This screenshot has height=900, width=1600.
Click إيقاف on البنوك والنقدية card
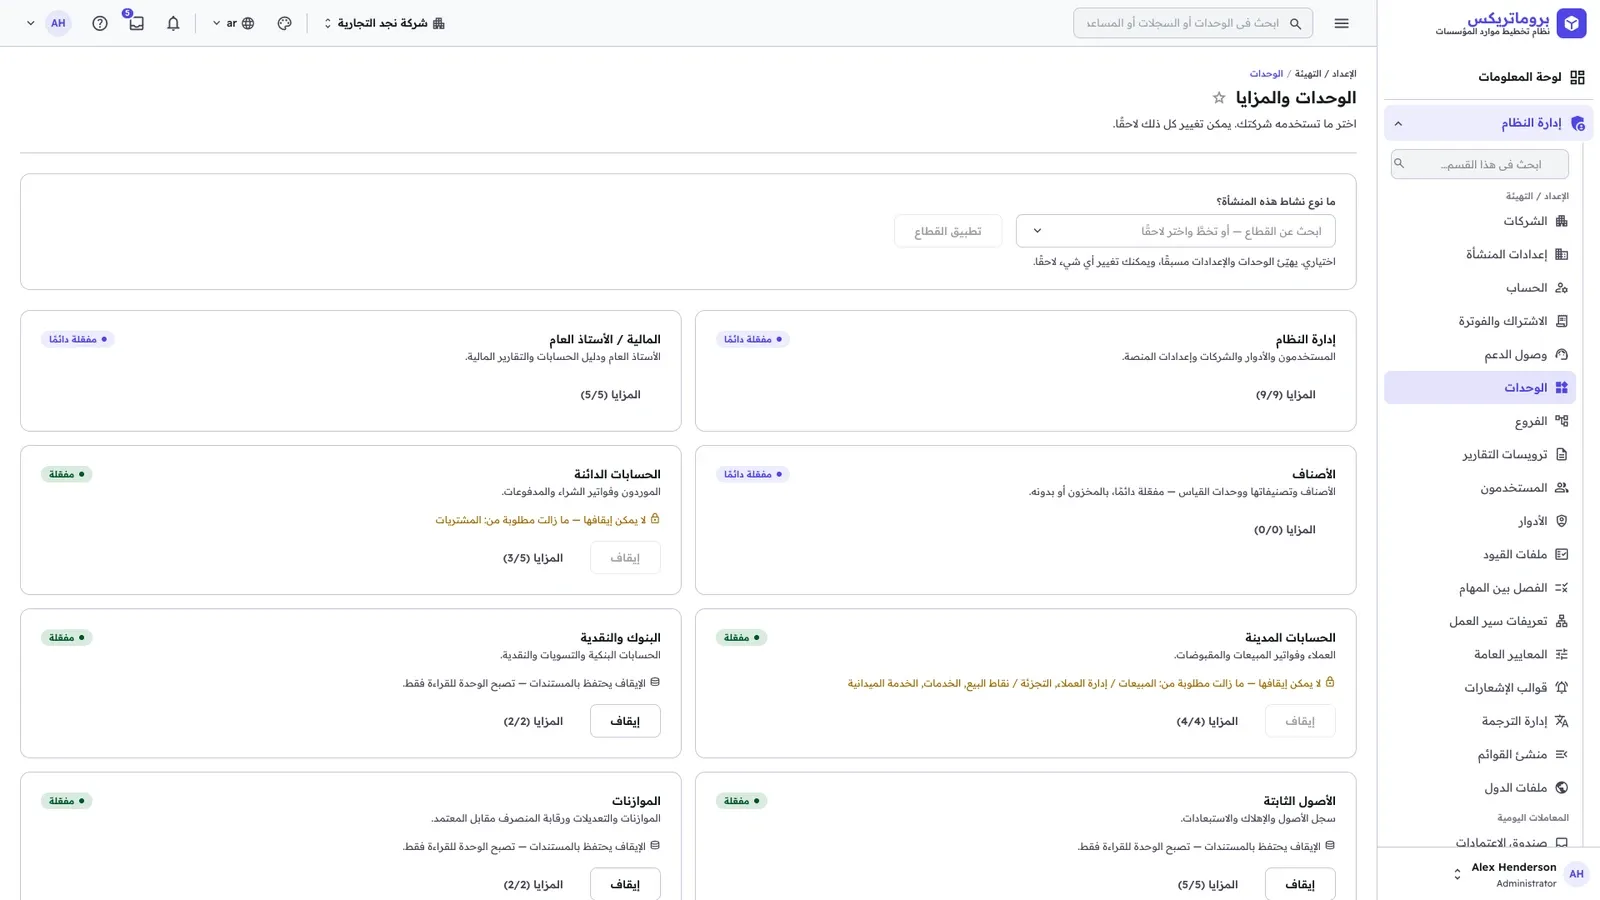pyautogui.click(x=625, y=721)
